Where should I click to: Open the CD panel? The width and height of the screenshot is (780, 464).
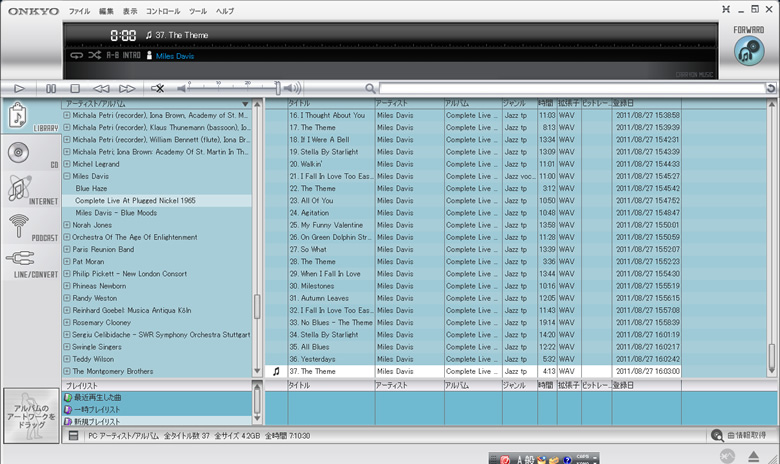(31, 154)
